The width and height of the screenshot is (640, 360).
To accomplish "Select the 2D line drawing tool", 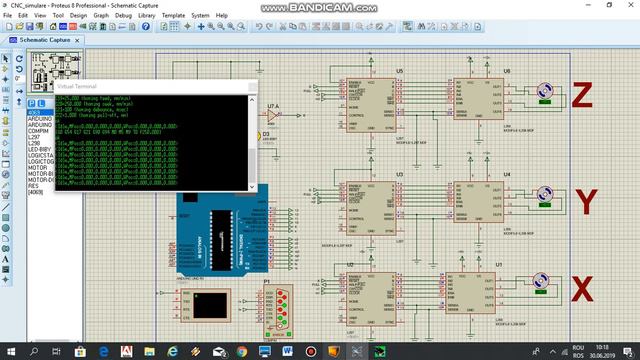I will point(5,207).
